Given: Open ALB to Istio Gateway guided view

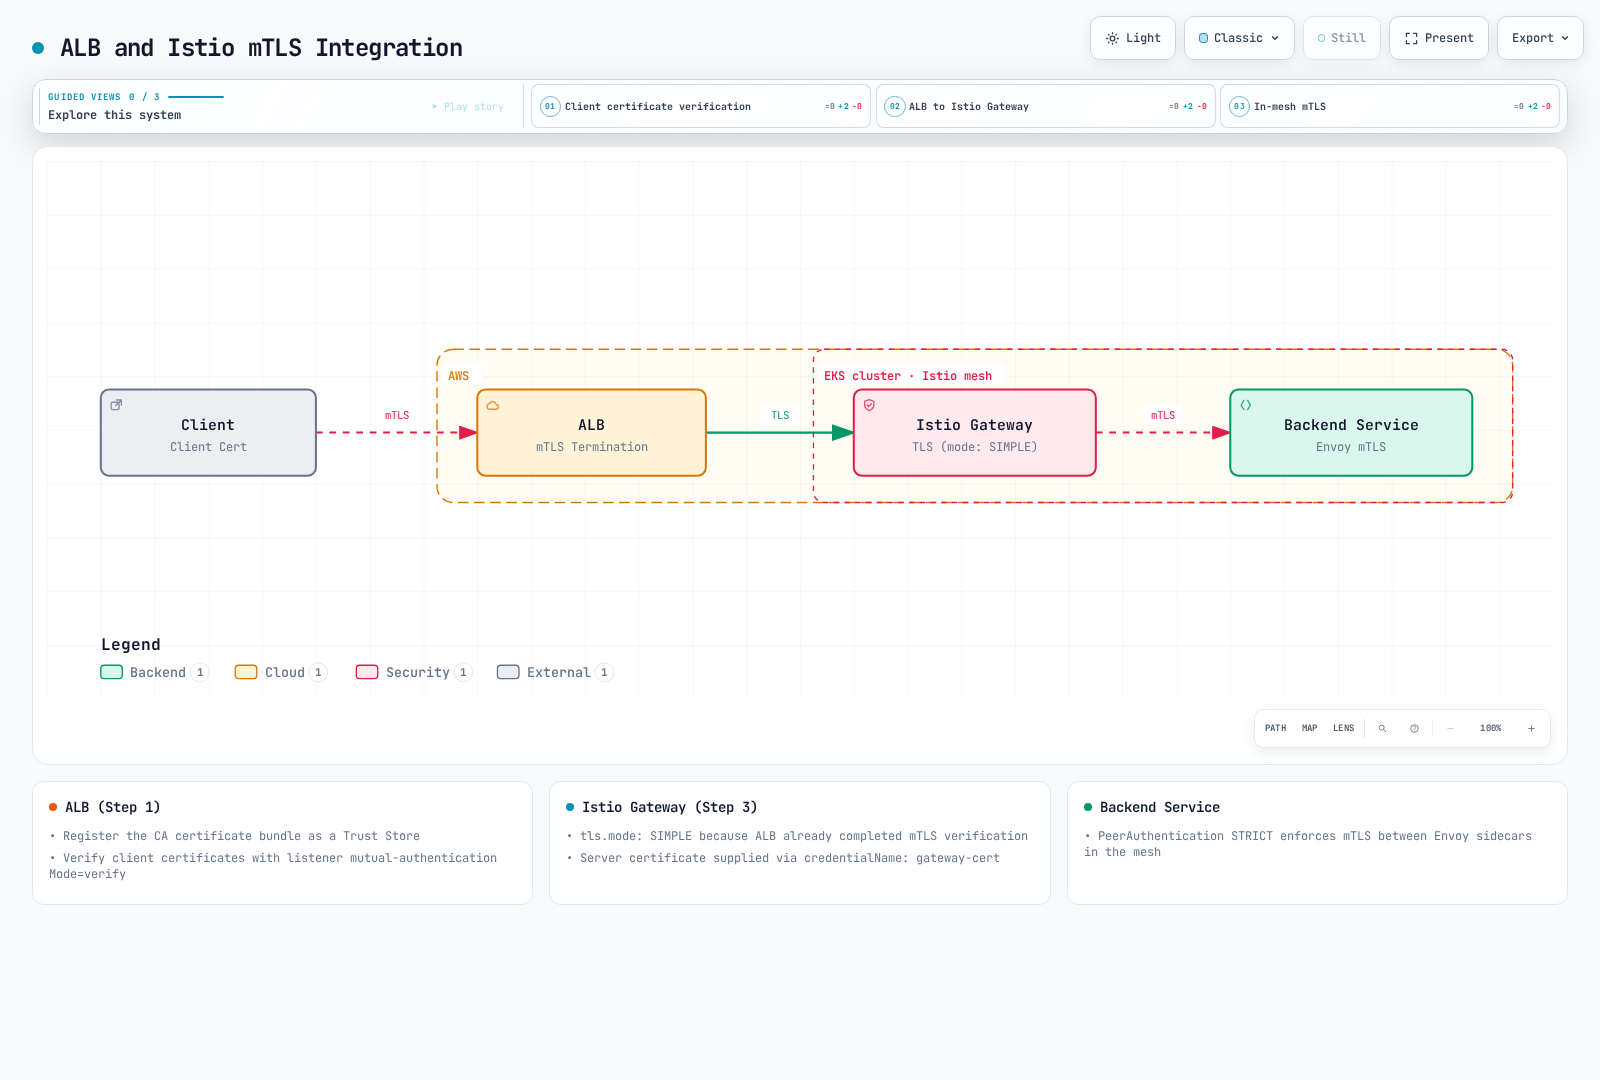Looking at the screenshot, I should [x=1046, y=106].
